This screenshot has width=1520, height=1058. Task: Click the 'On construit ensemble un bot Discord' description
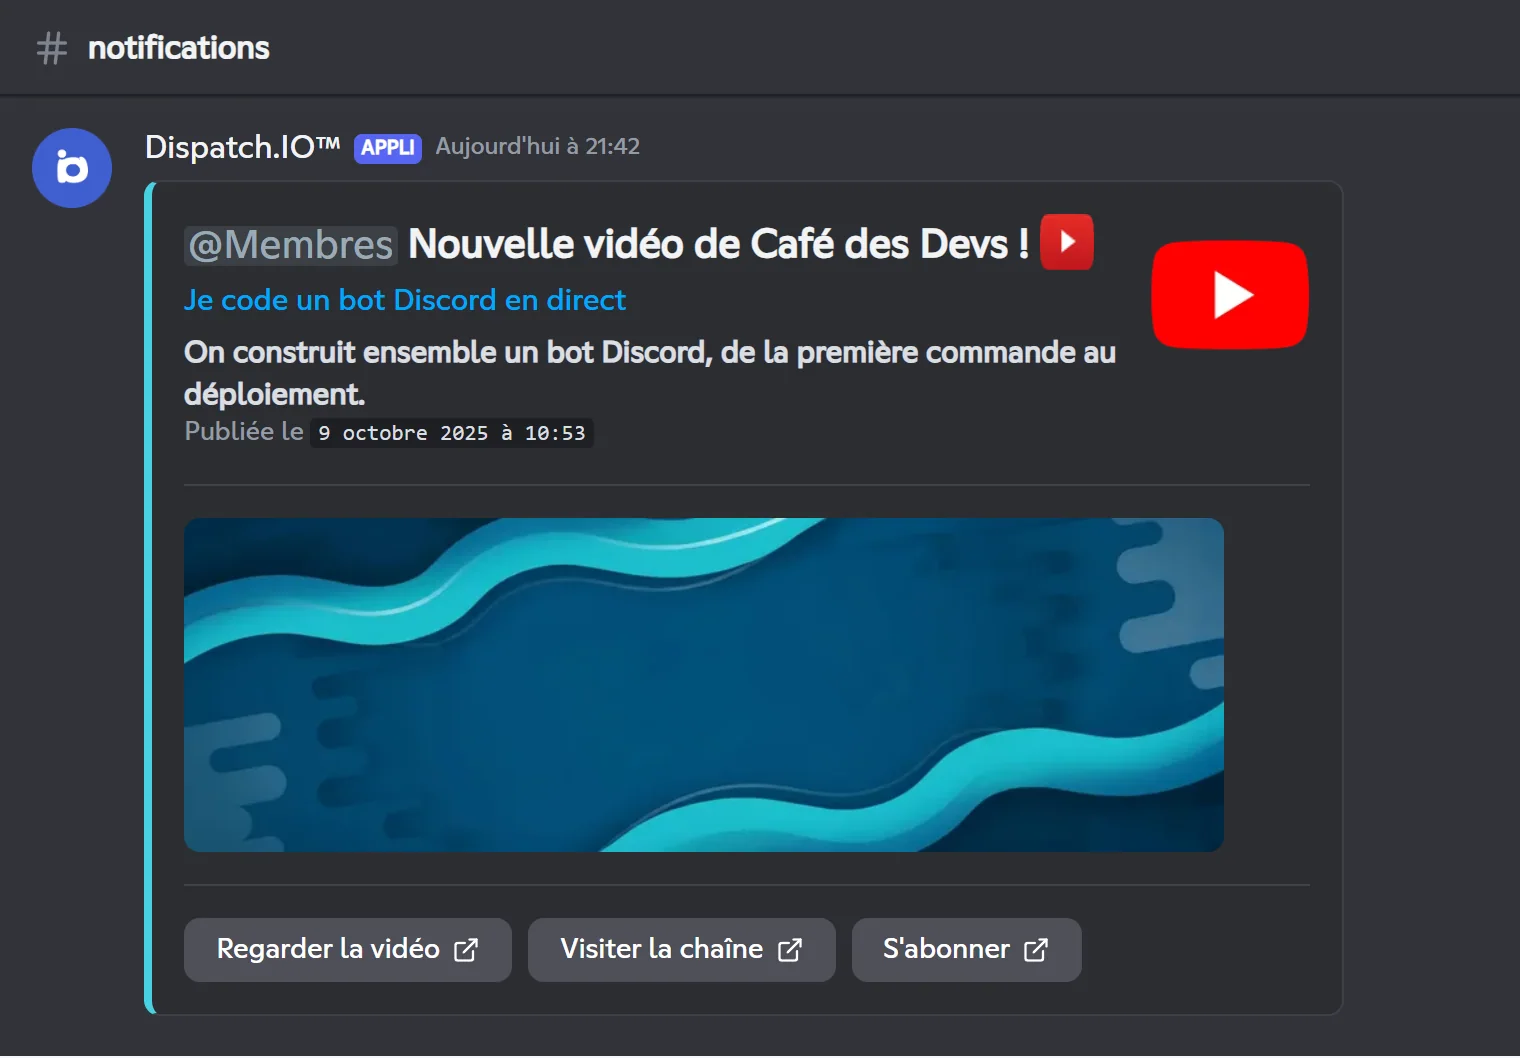[x=650, y=373]
